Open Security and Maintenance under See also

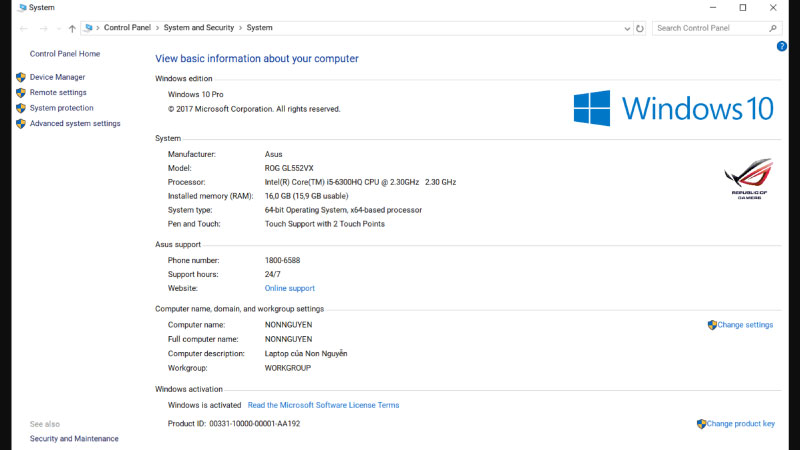74,438
